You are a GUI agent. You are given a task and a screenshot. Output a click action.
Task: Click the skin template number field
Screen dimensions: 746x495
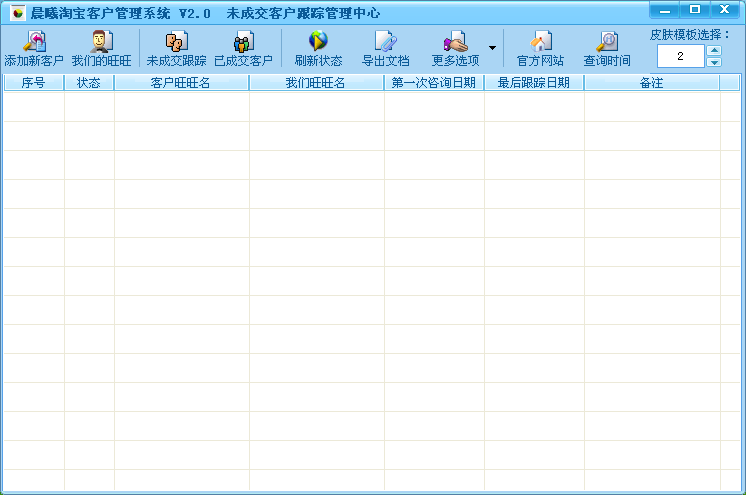pyautogui.click(x=680, y=56)
